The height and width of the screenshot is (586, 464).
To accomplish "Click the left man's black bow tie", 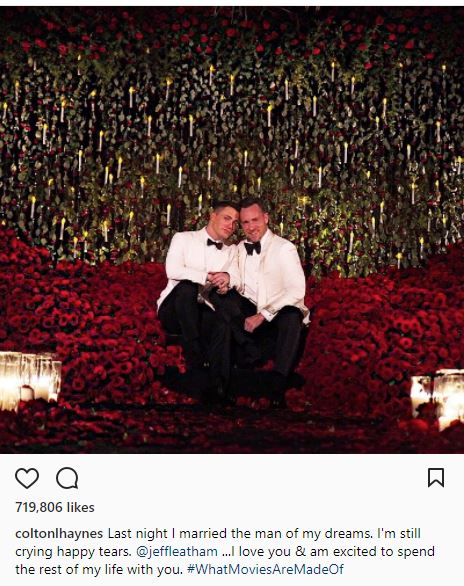I will 215,244.
